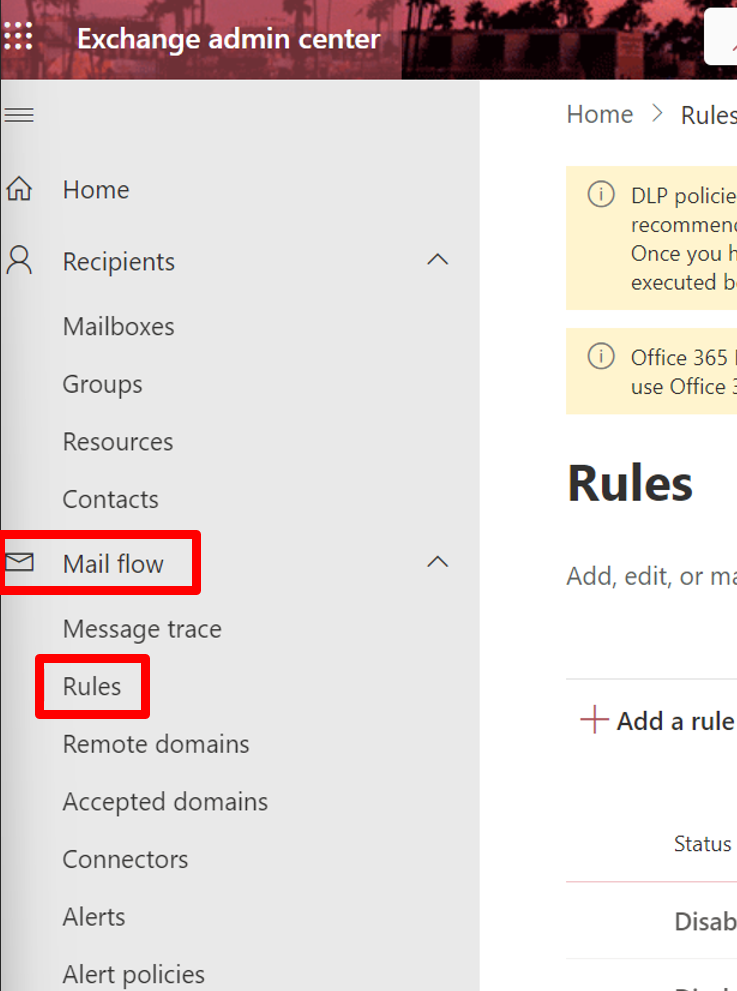Select Connectors from the navigation
Image resolution: width=737 pixels, height=991 pixels.
pyautogui.click(x=125, y=859)
